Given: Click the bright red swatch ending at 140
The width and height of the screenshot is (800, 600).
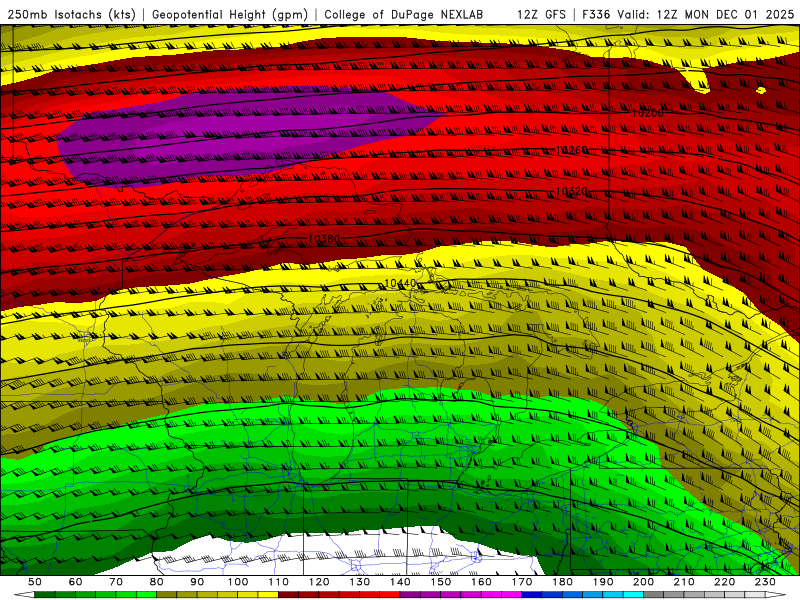Looking at the screenshot, I should click(x=389, y=595).
